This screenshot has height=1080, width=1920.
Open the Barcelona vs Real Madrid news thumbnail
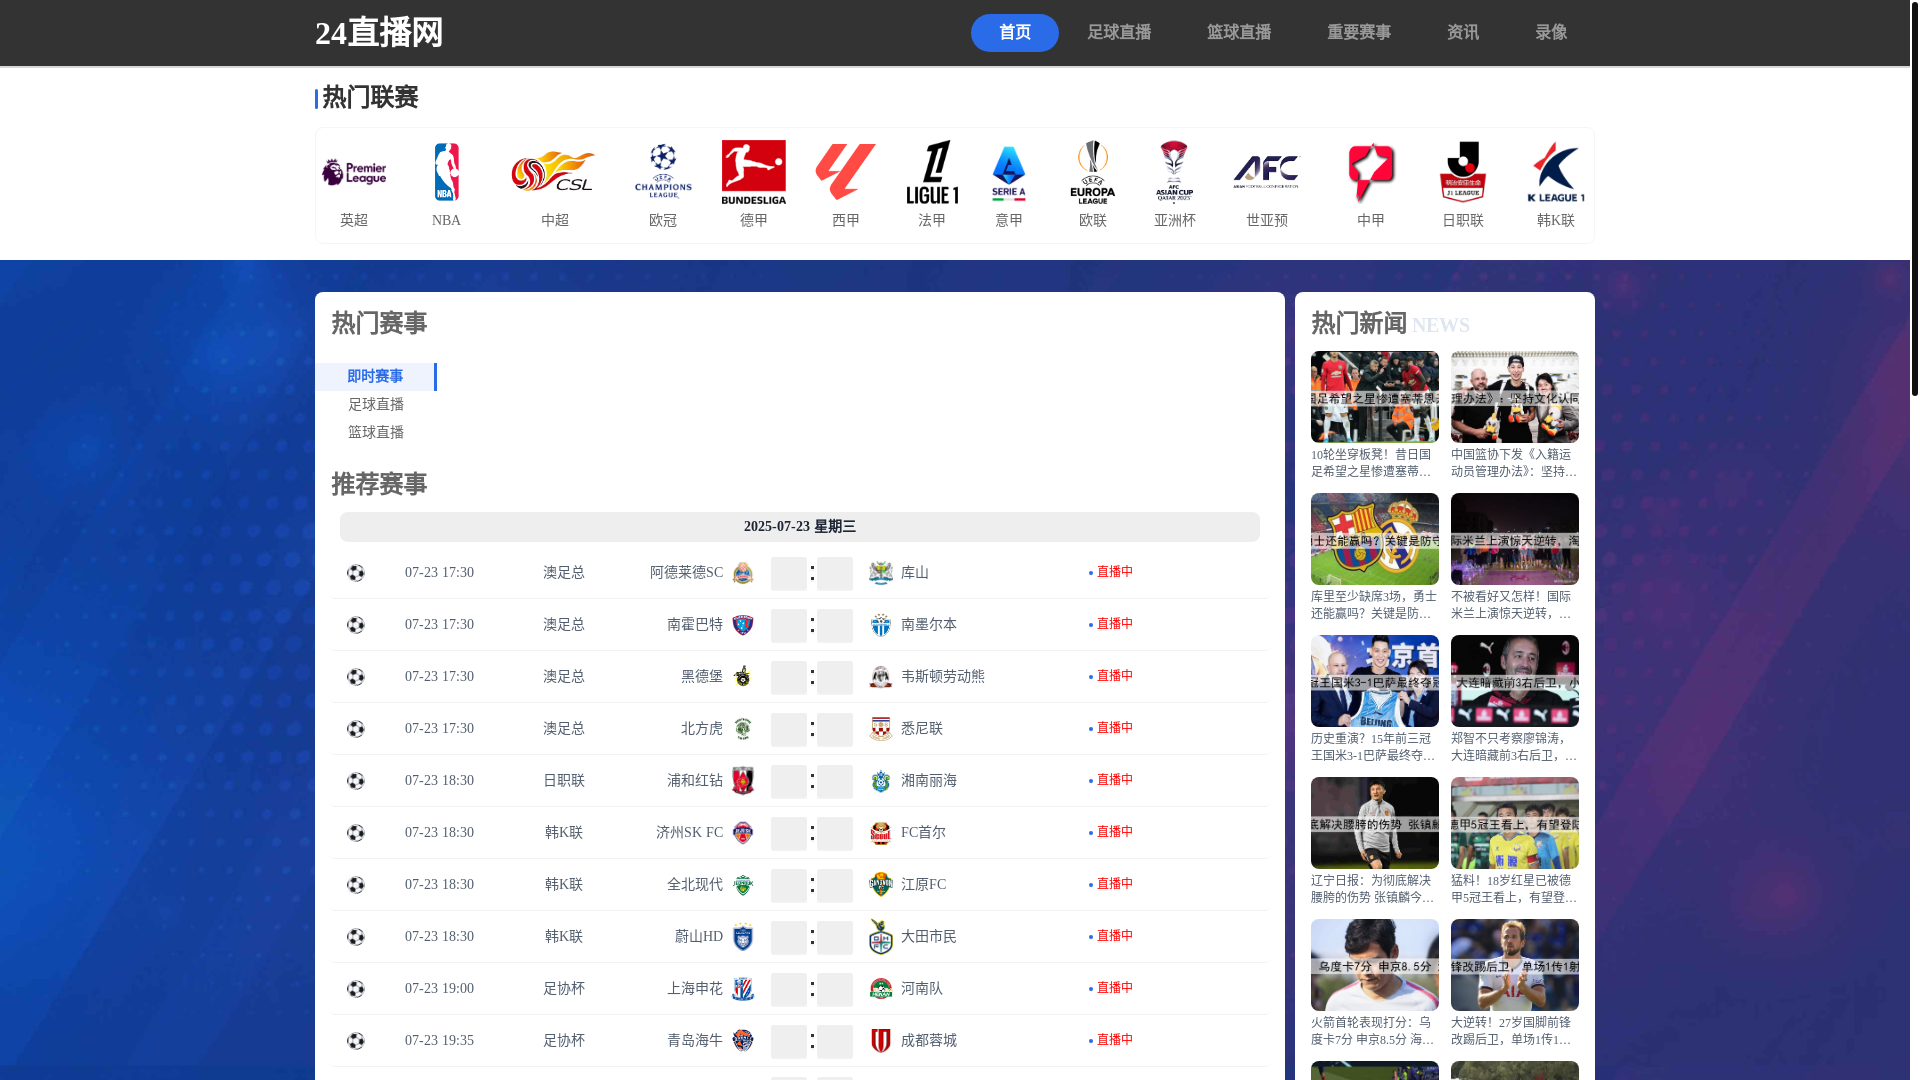coord(1375,539)
